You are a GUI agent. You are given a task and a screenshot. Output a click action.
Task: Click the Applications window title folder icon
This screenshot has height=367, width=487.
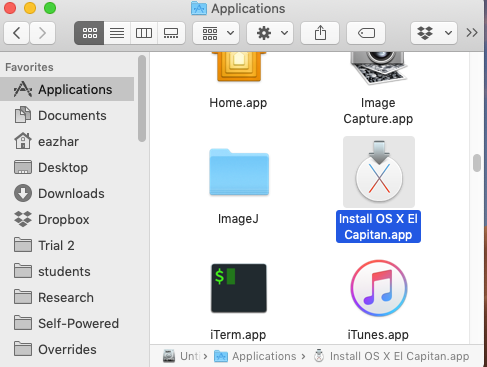tap(199, 8)
